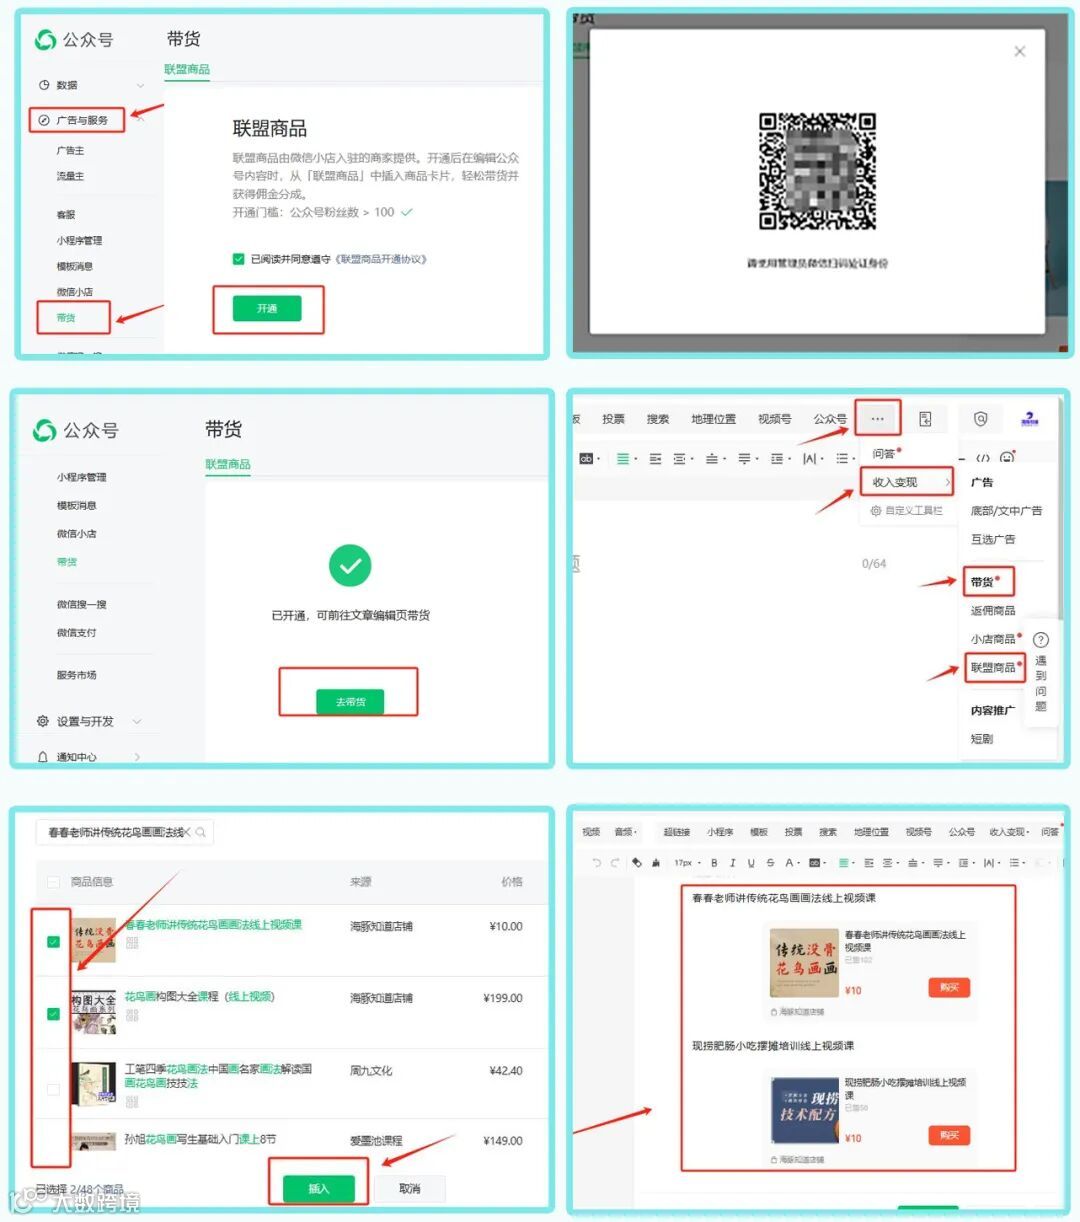Click the clock icon beside 数据

pyautogui.click(x=44, y=85)
